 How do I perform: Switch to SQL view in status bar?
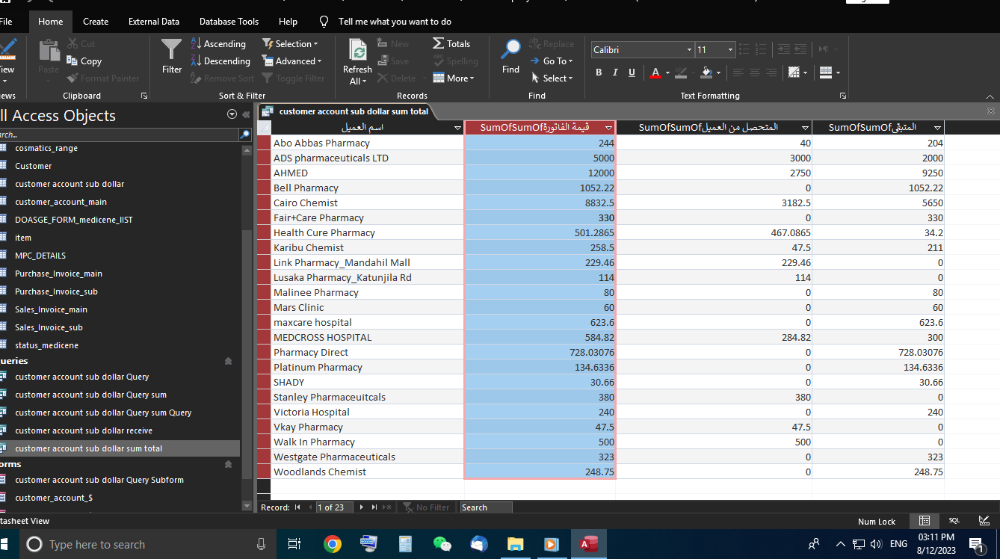click(x=954, y=521)
